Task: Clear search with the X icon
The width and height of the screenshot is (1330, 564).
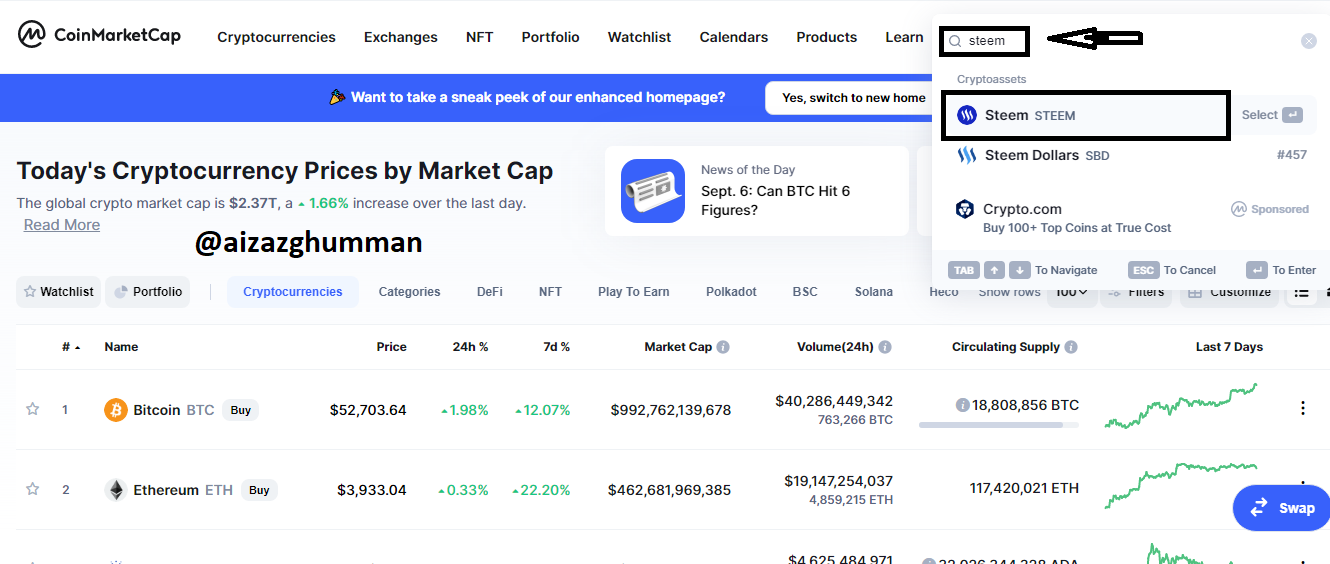Action: [1309, 41]
